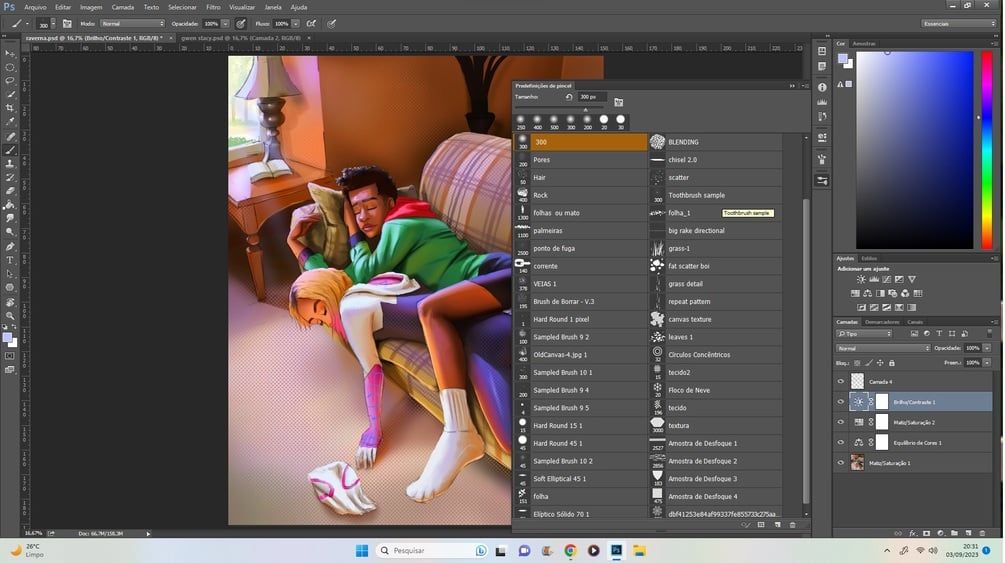Open the Arquivo menu
1005x563 pixels.
pos(35,7)
